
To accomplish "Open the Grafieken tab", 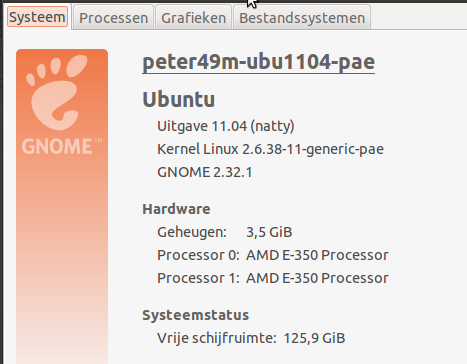I will tap(193, 18).
